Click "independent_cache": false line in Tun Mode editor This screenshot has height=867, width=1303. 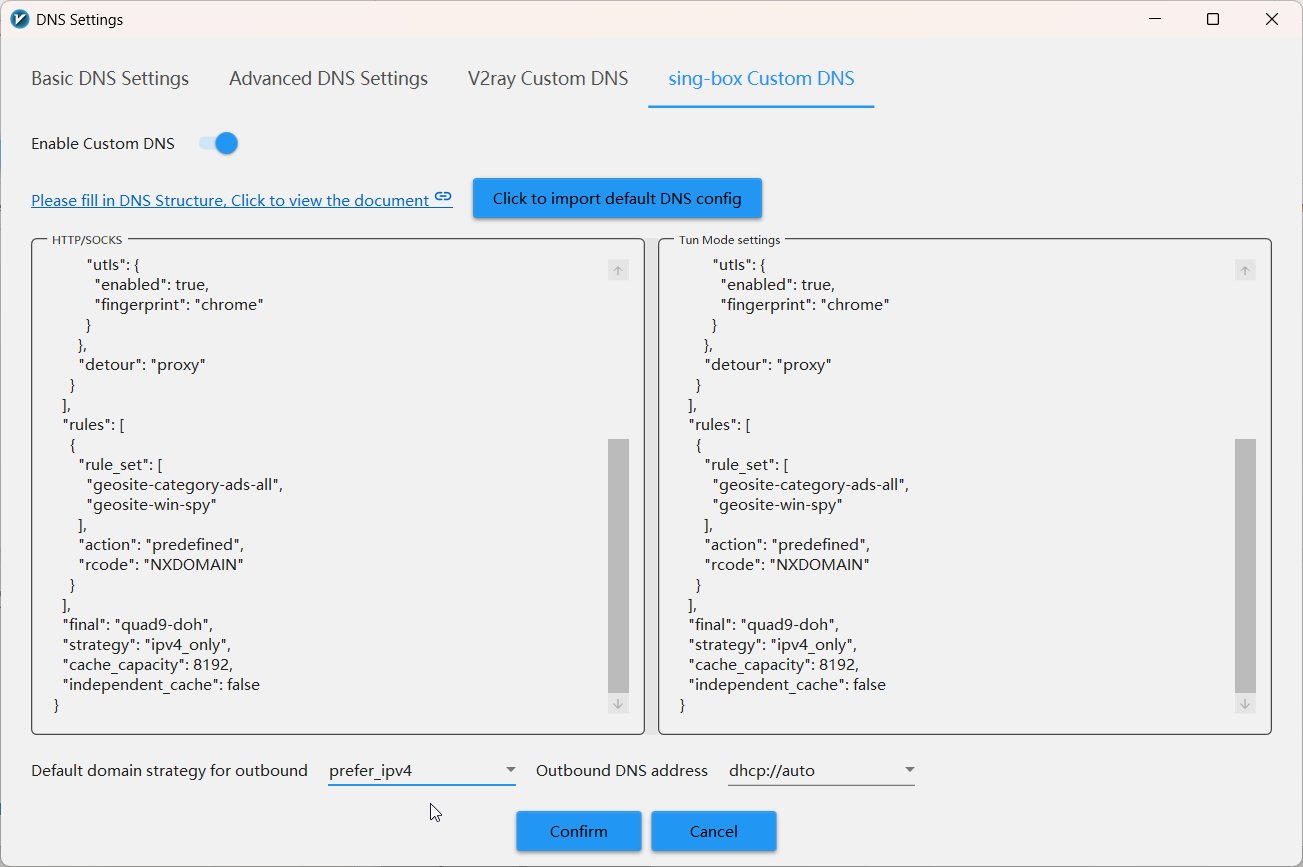(787, 685)
